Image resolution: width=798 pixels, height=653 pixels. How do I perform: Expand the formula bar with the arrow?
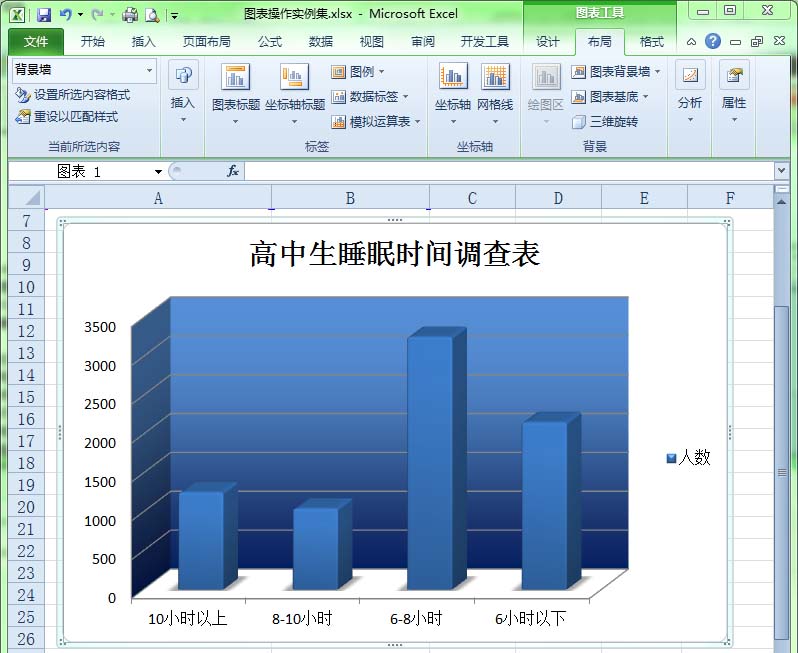click(781, 172)
